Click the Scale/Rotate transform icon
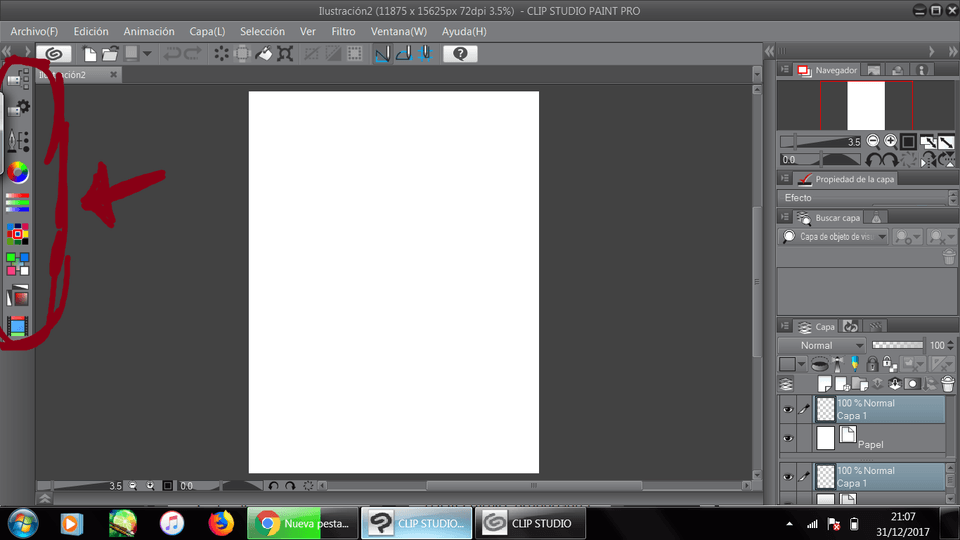This screenshot has width=960, height=540. (285, 54)
